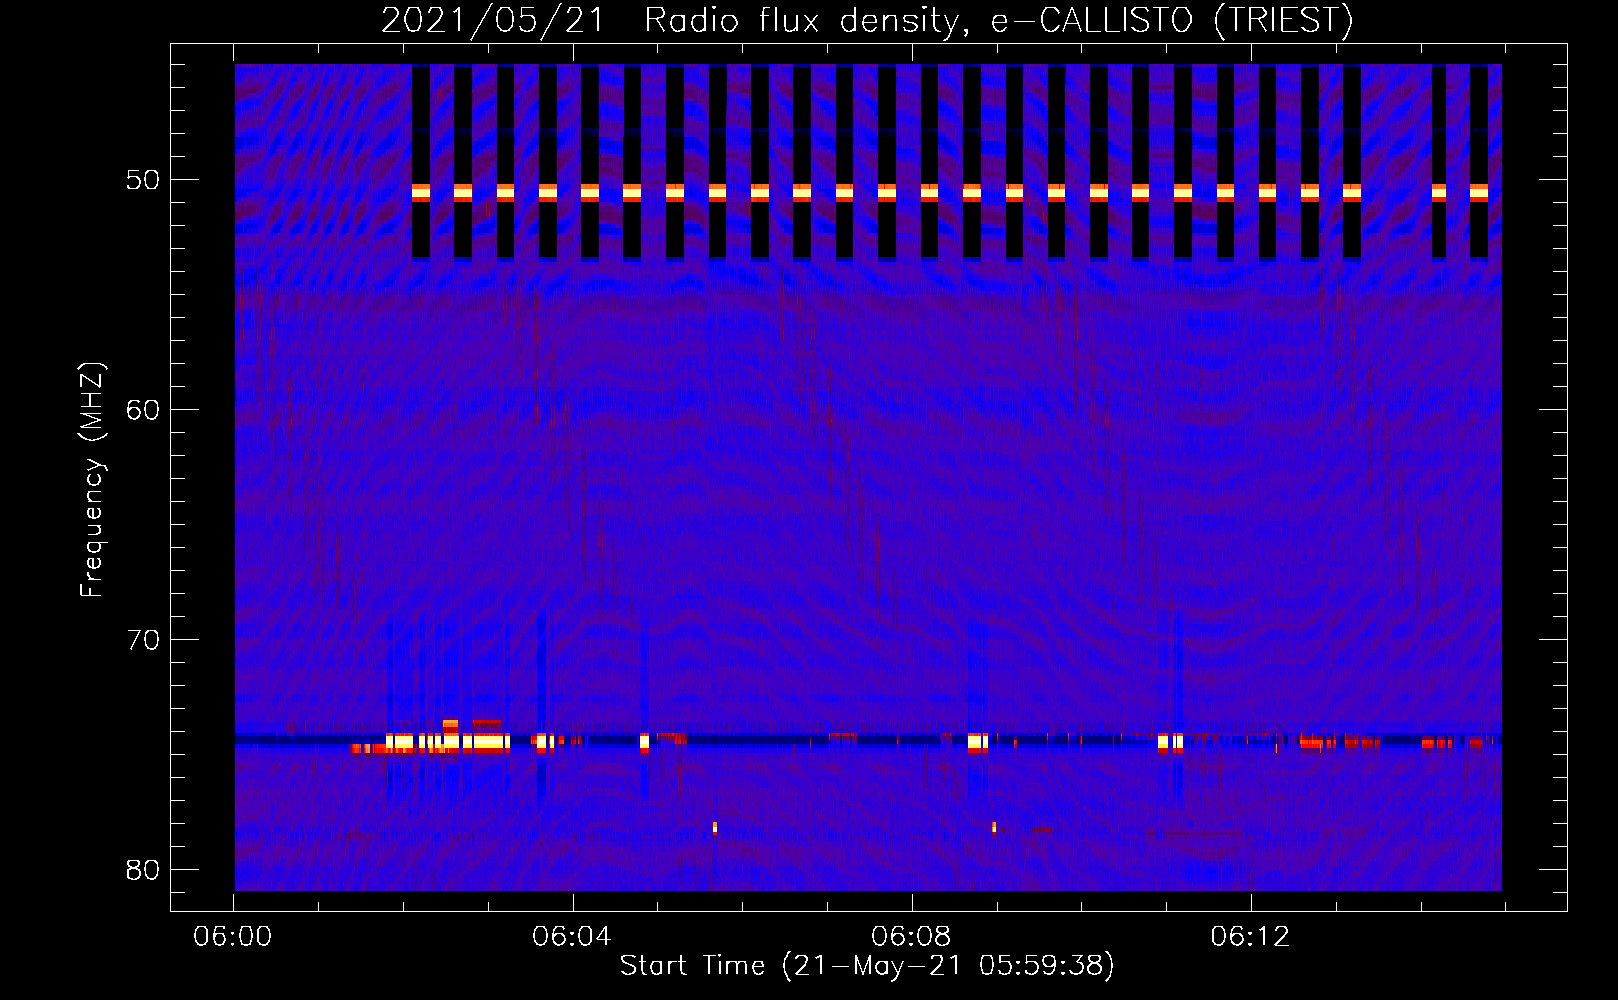Viewport: 1618px width, 1000px height.
Task: Select the 06:04 time tick label
Action: [572, 937]
